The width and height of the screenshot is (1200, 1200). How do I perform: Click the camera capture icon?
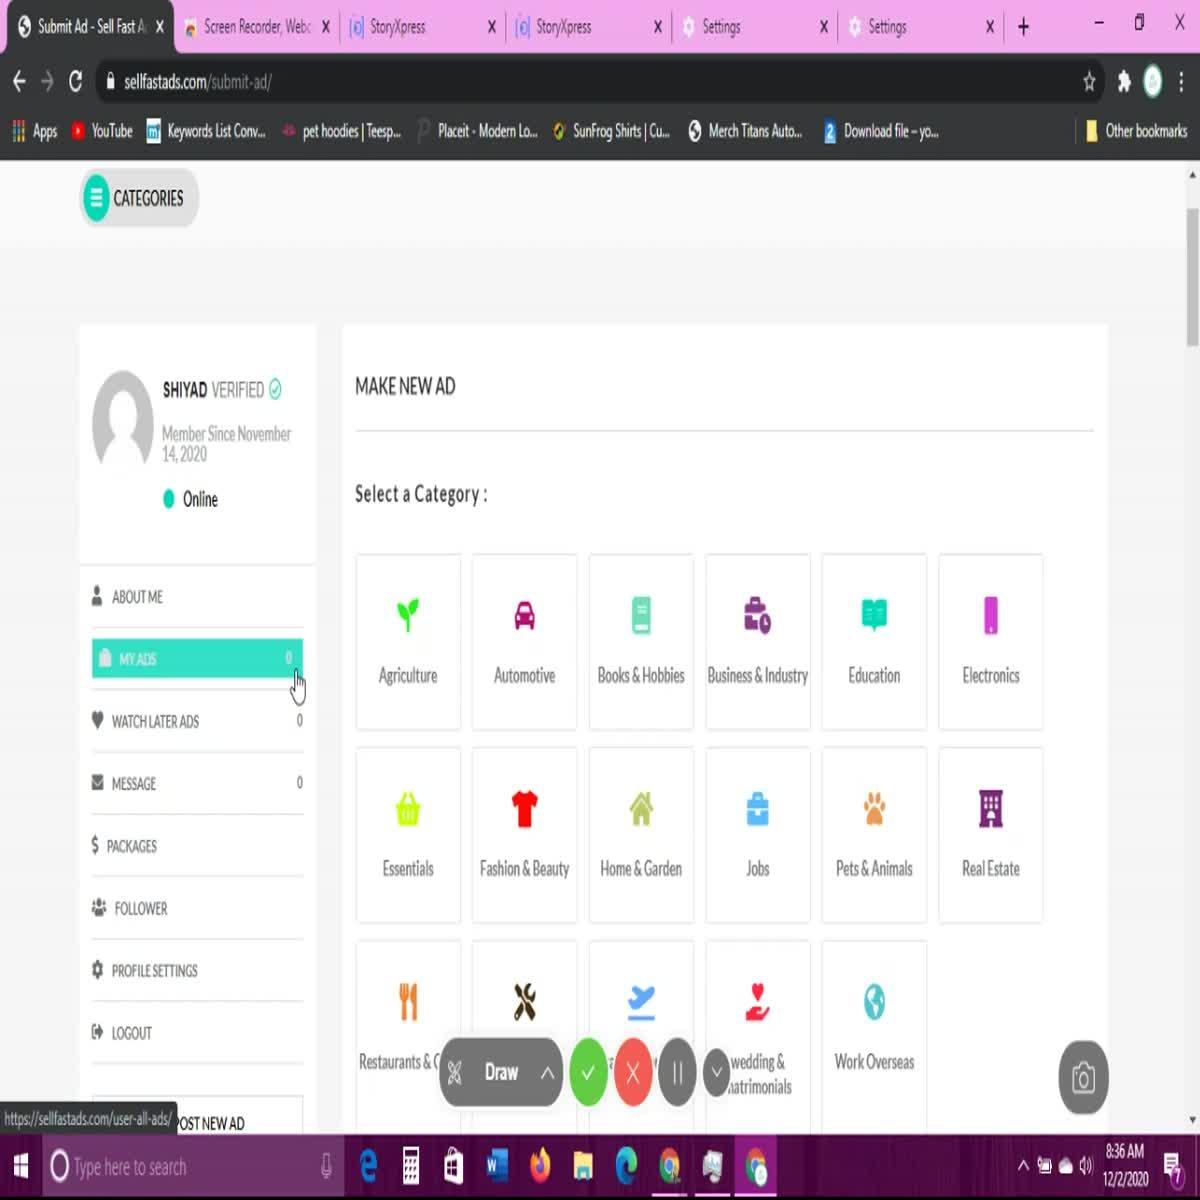click(x=1083, y=1079)
